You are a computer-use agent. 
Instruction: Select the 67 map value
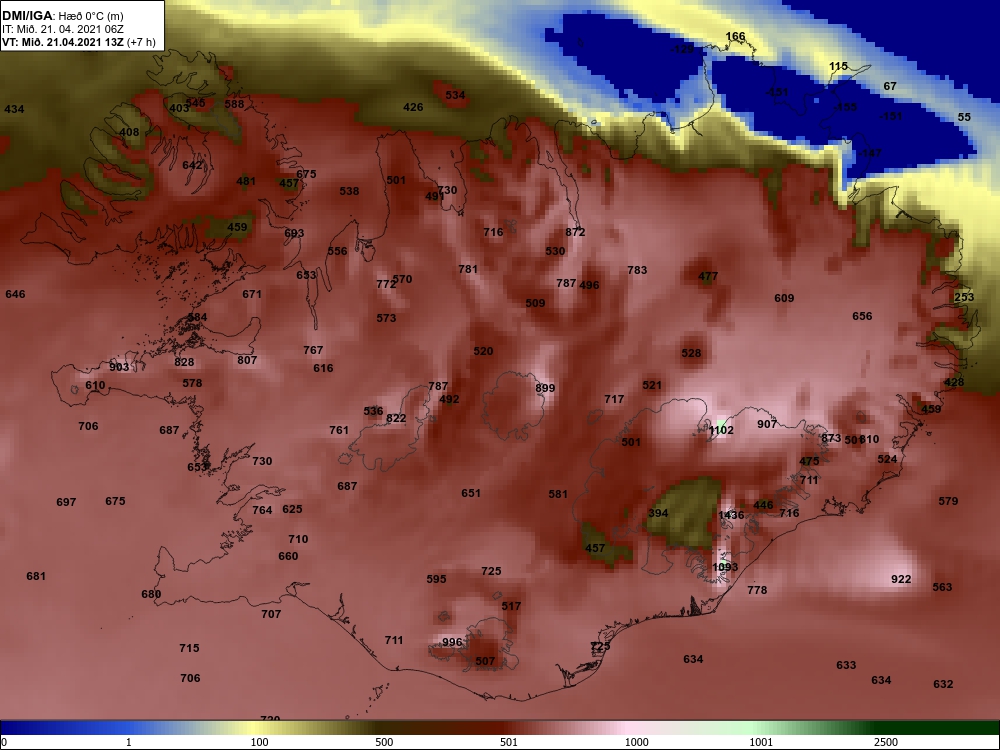click(x=890, y=86)
